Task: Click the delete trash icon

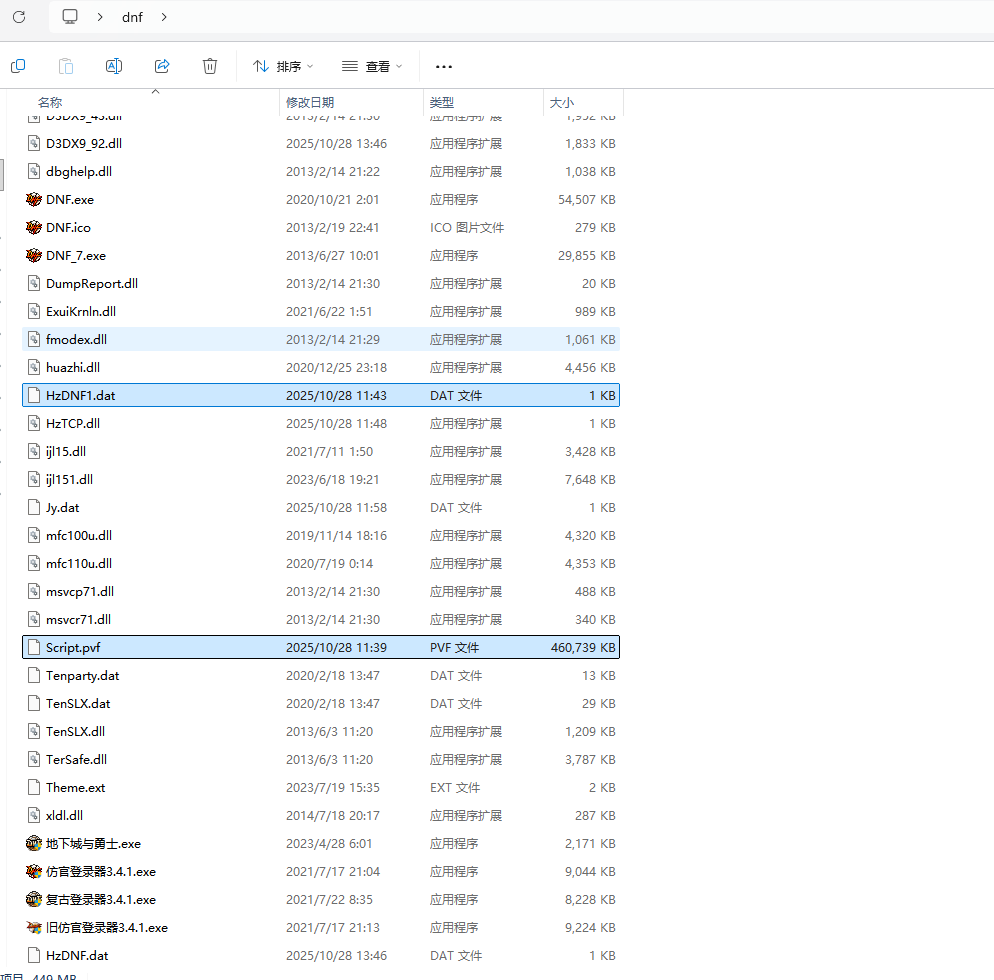Action: 210,66
